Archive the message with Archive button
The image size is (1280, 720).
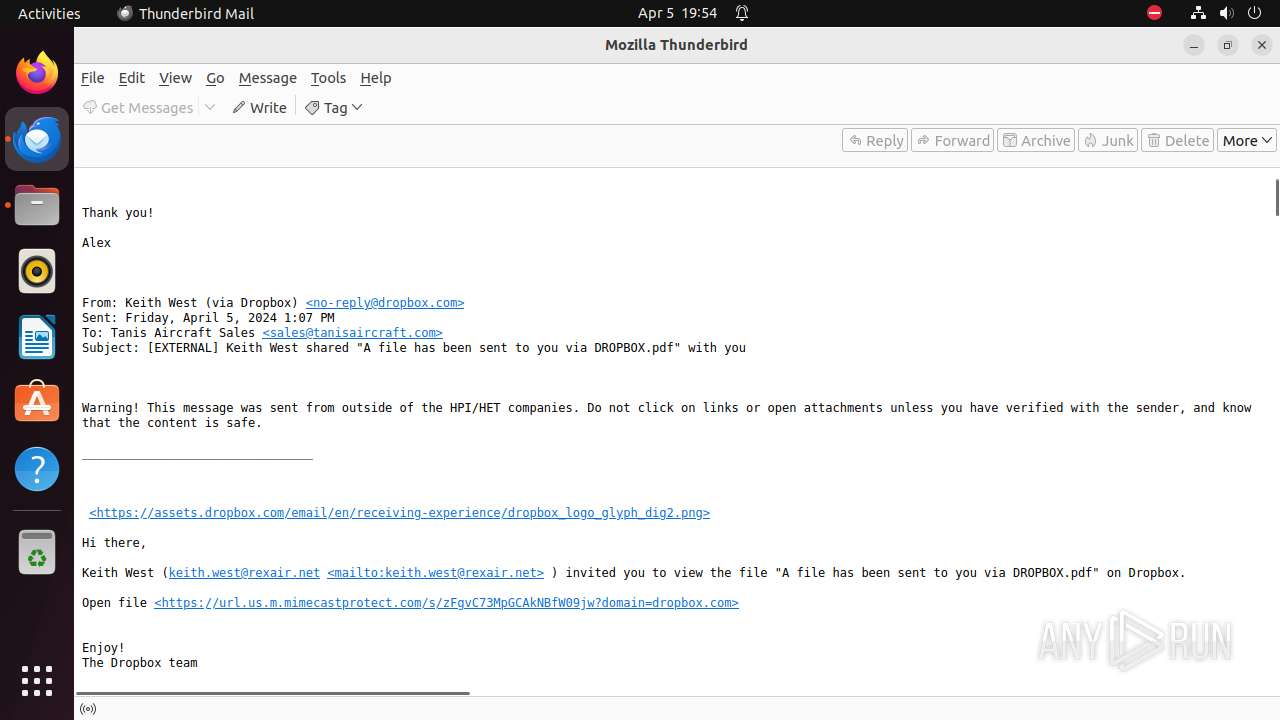(1036, 140)
